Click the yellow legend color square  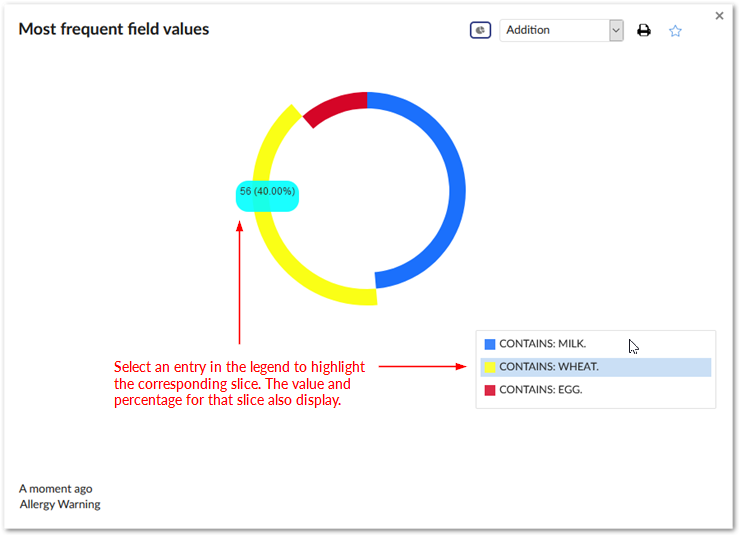[490, 367]
